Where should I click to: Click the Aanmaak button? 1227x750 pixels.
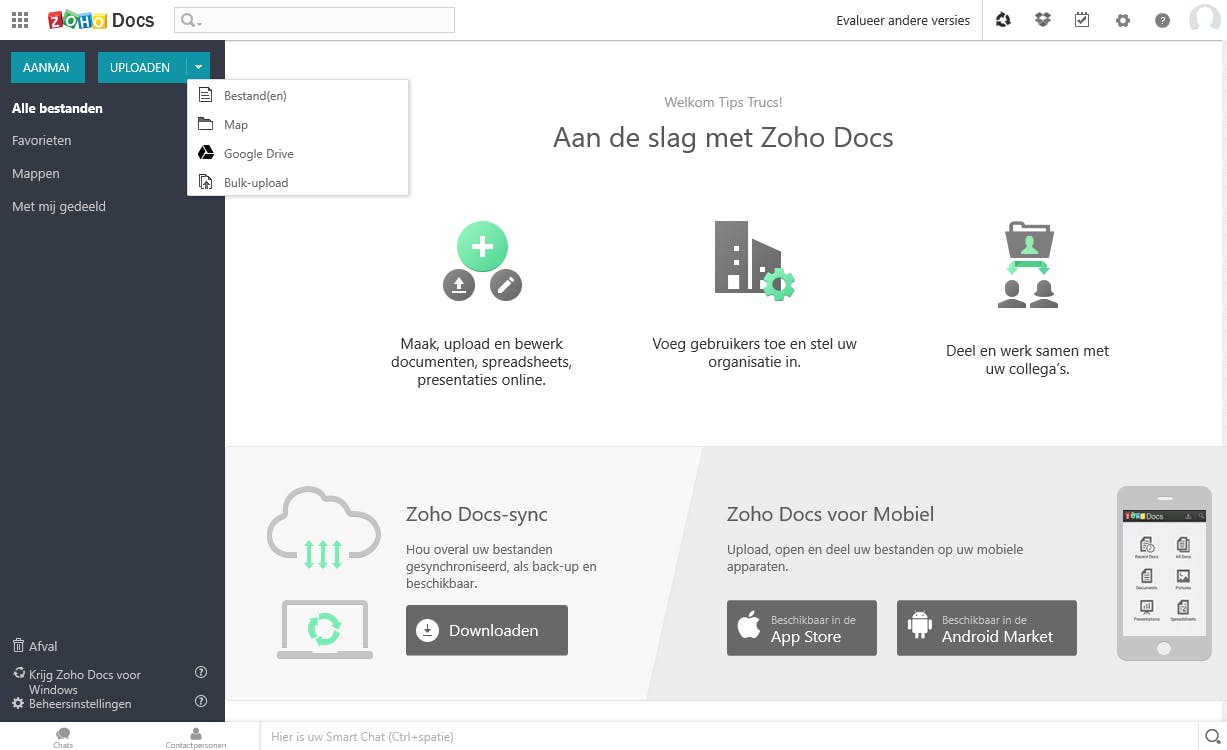pyautogui.click(x=47, y=67)
